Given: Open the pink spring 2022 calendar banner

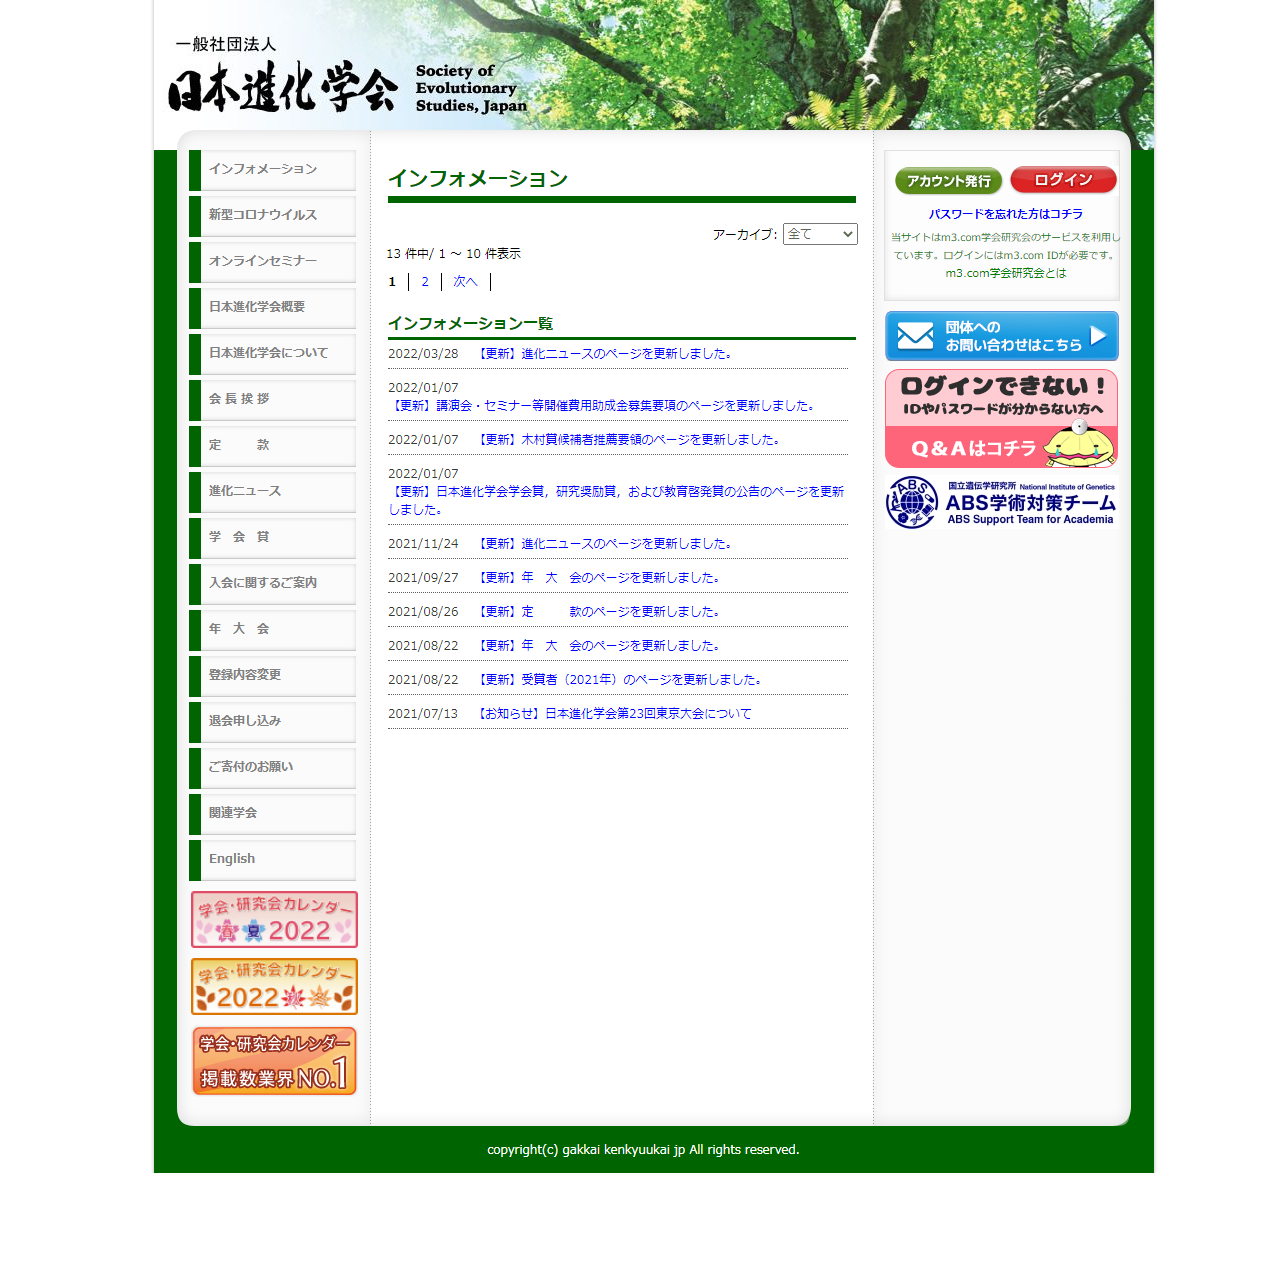Looking at the screenshot, I should click(274, 919).
